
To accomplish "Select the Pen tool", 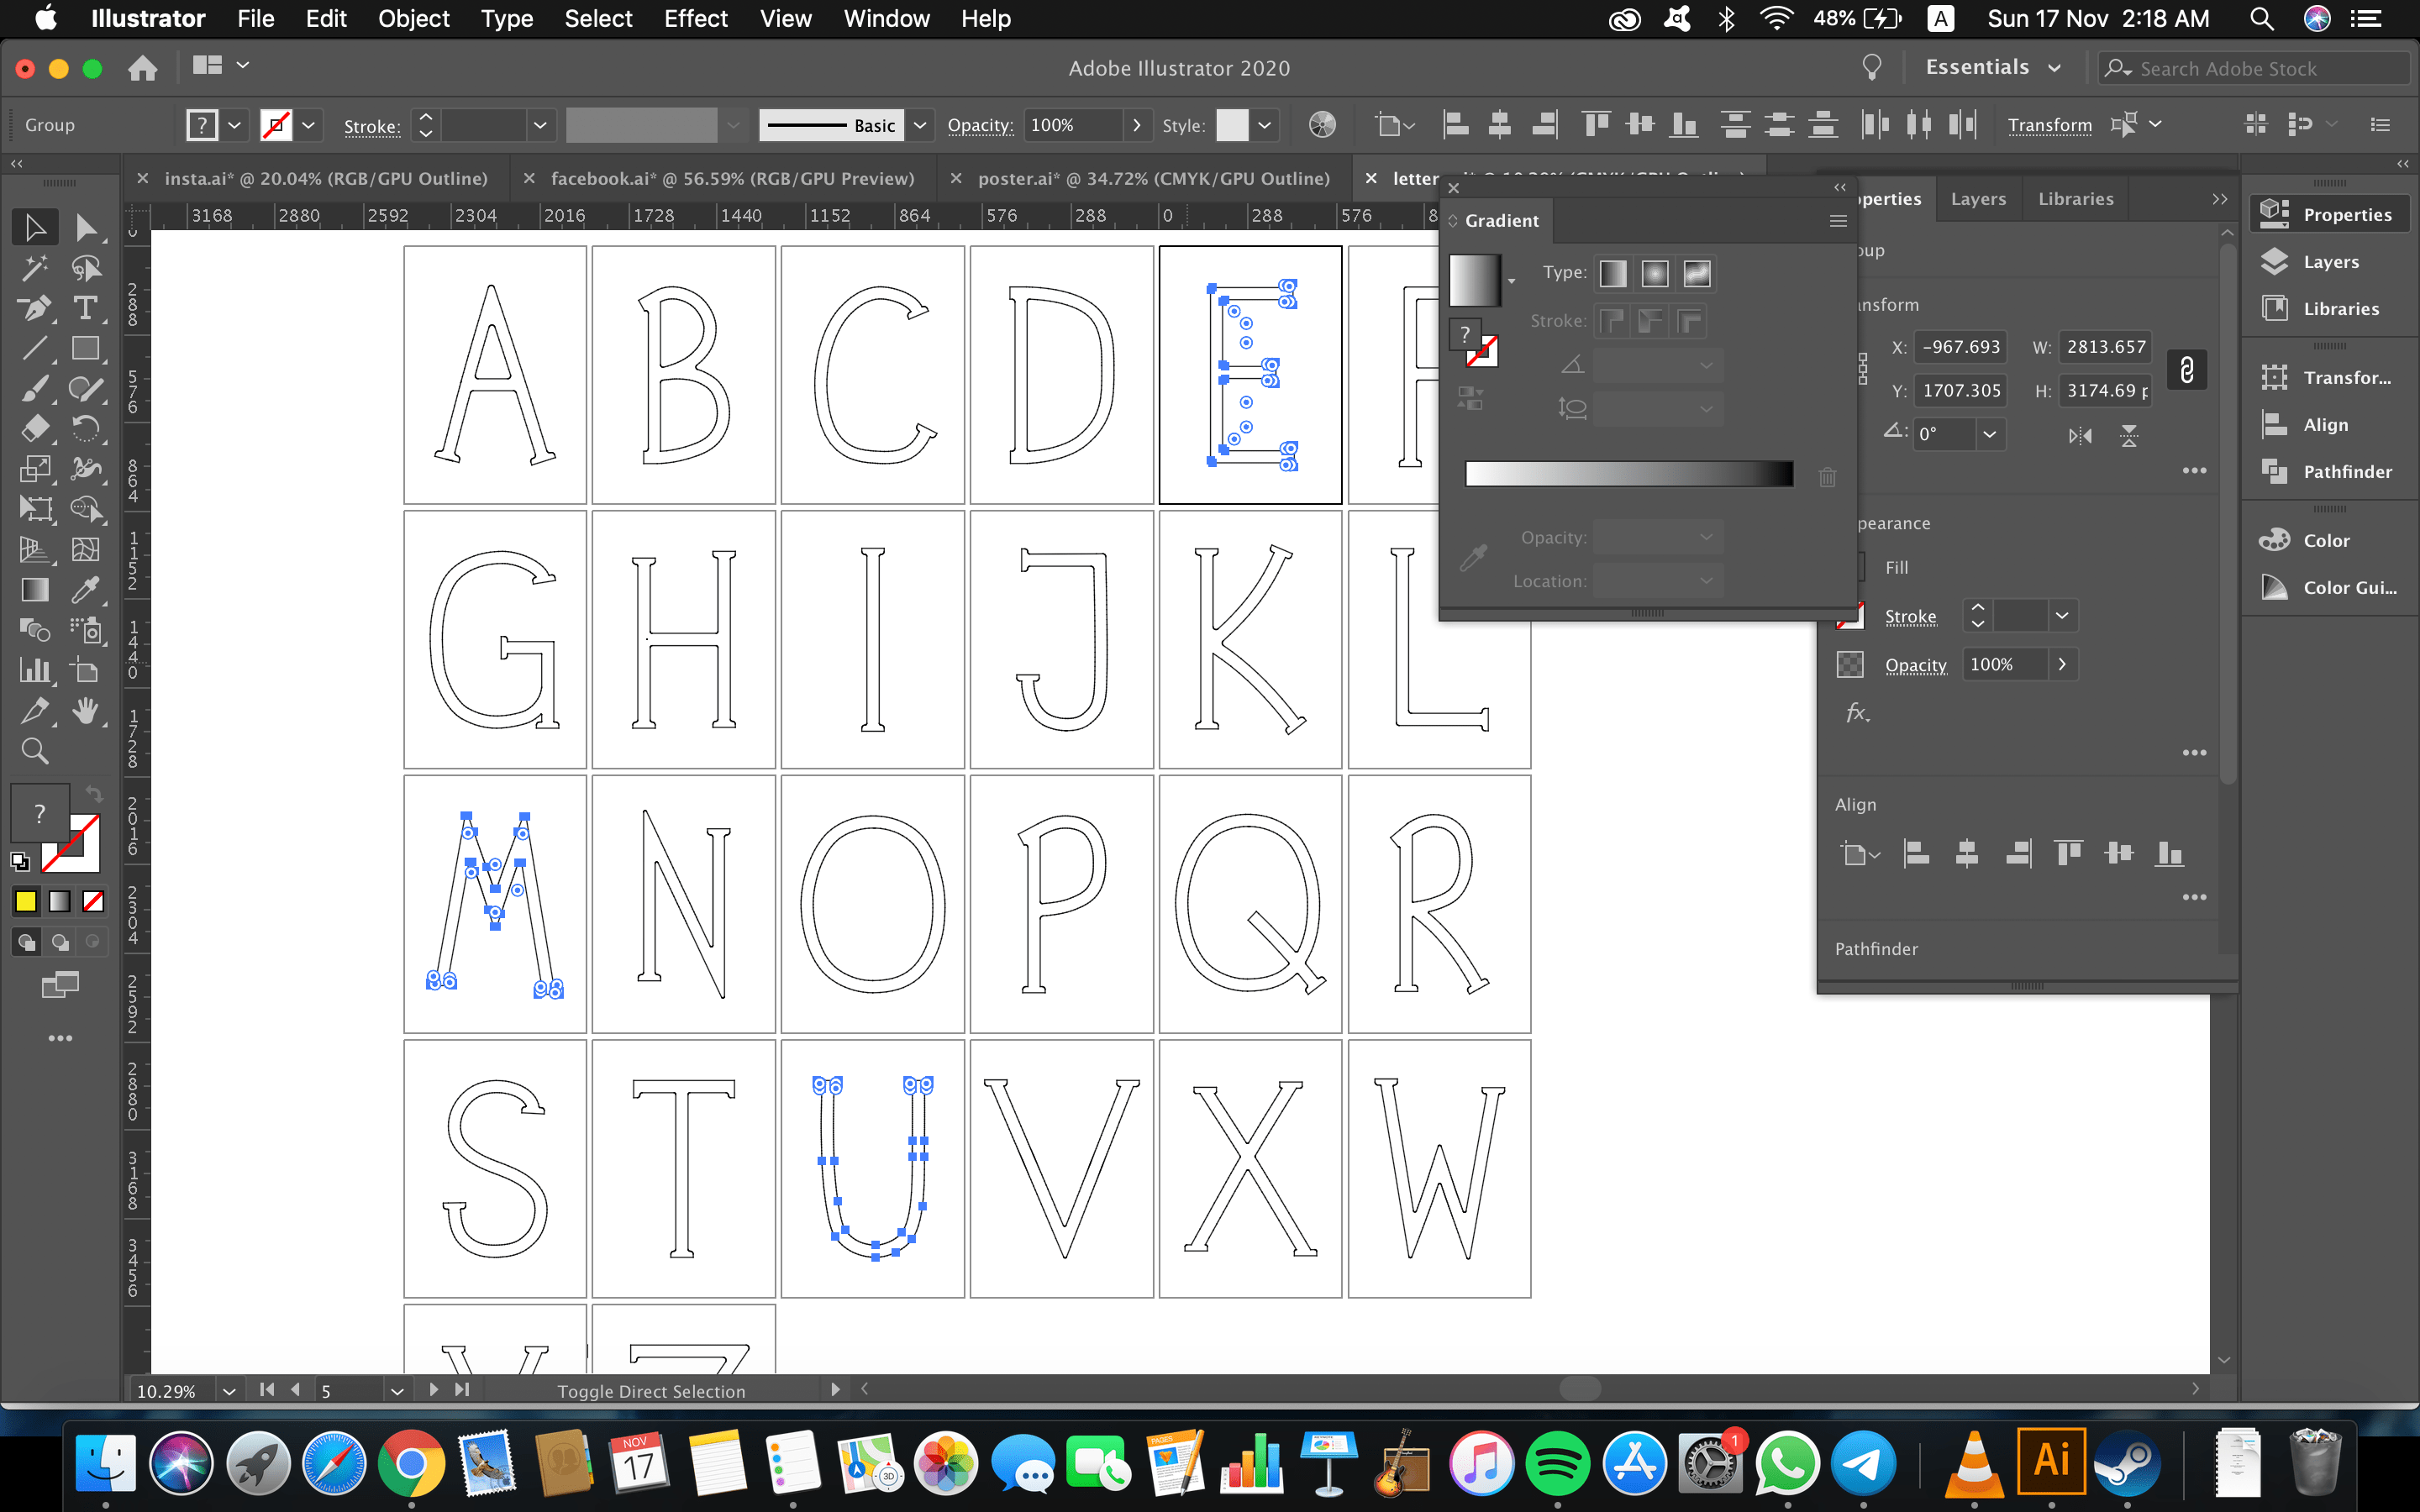I will point(35,308).
